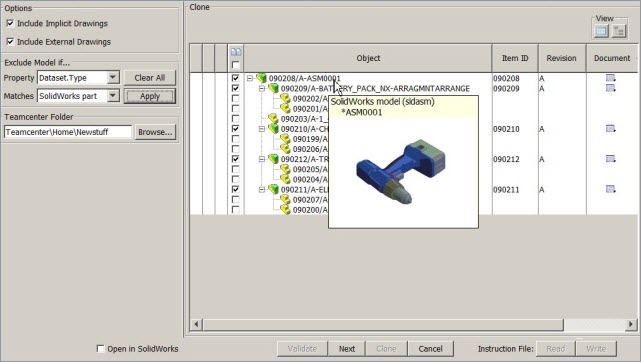Click the Item ID column header

pyautogui.click(x=515, y=58)
